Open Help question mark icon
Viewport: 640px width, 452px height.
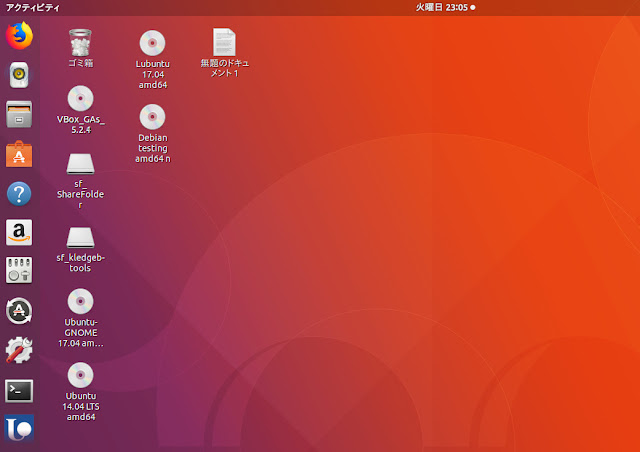point(19,194)
